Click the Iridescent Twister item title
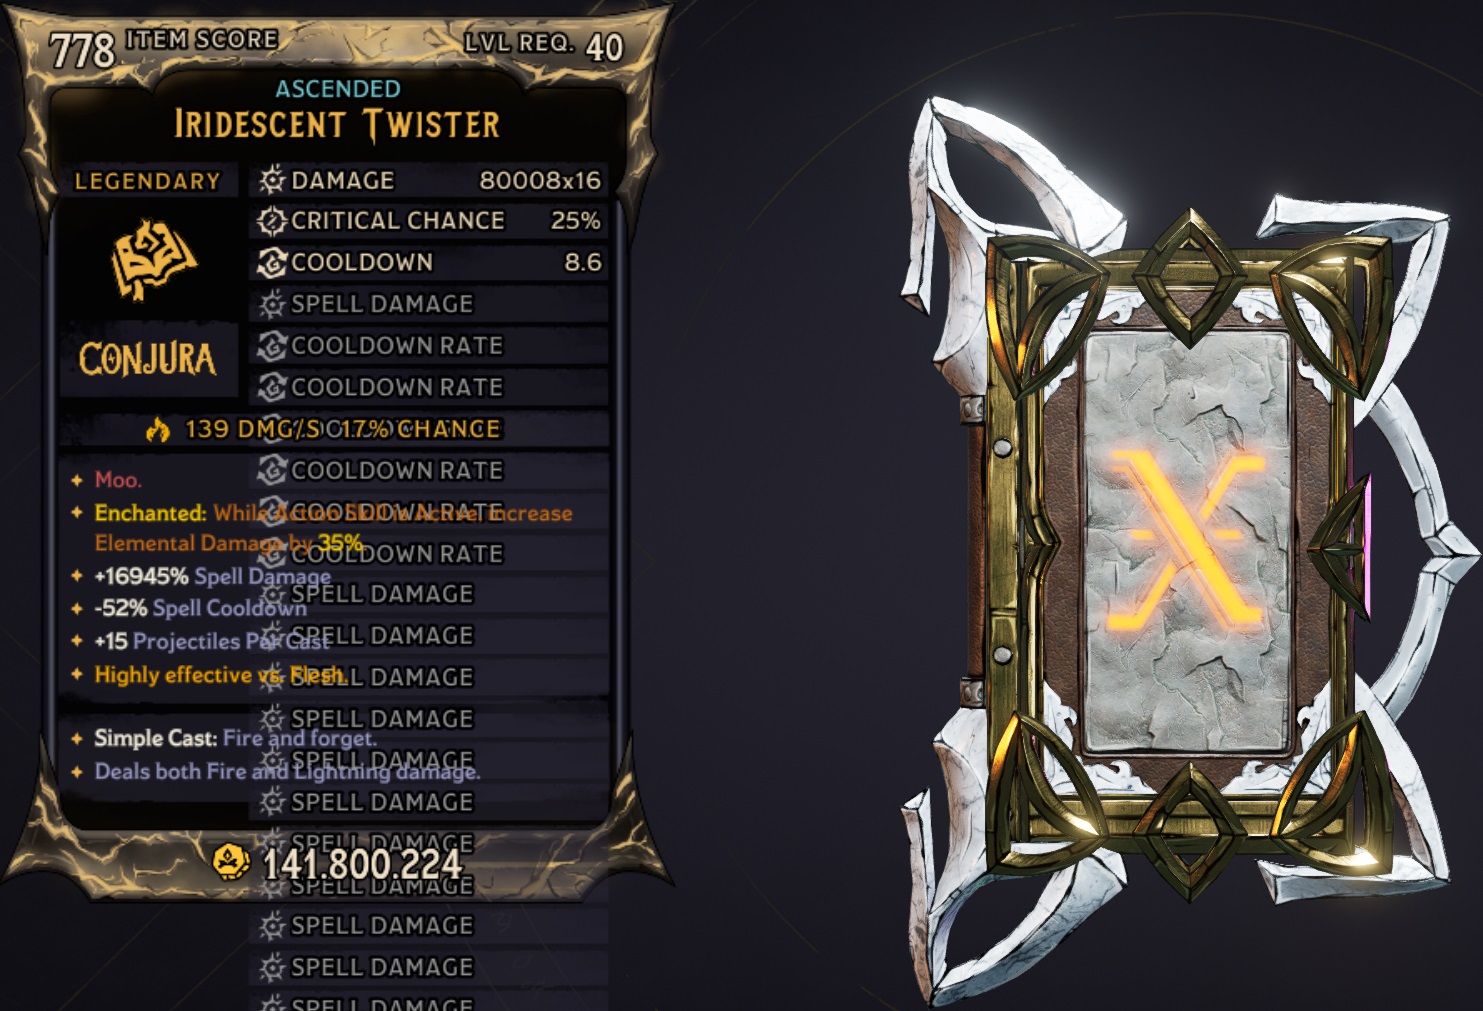 (337, 125)
